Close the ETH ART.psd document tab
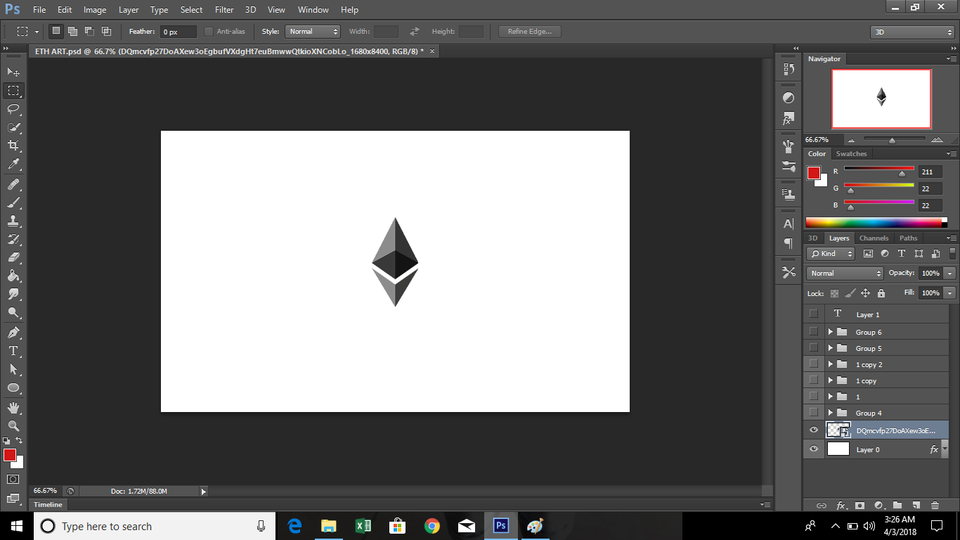Viewport: 960px width, 540px height. coord(432,51)
